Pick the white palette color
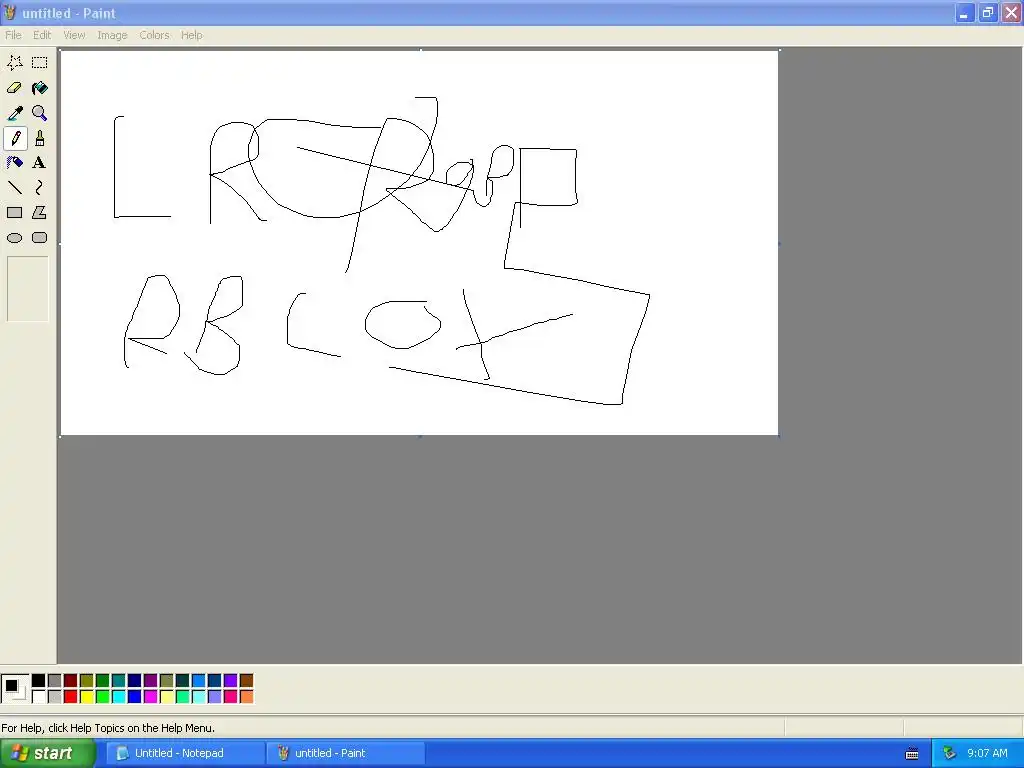This screenshot has height=768, width=1024. tap(39, 697)
